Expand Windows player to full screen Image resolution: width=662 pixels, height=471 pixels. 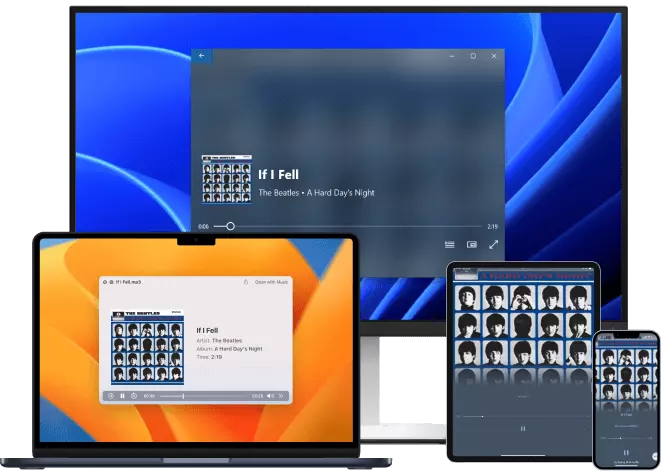pyautogui.click(x=494, y=244)
